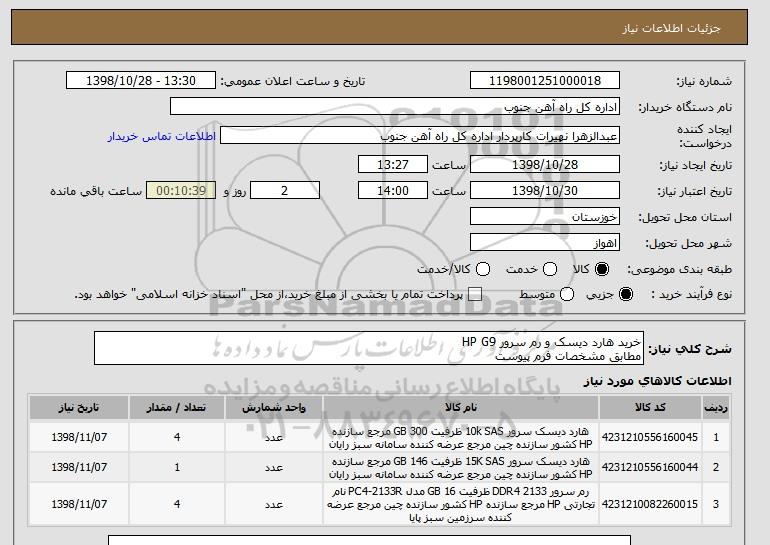Click the DDR4 2133 server RAM item name
770x545 pixels.
click(461, 504)
